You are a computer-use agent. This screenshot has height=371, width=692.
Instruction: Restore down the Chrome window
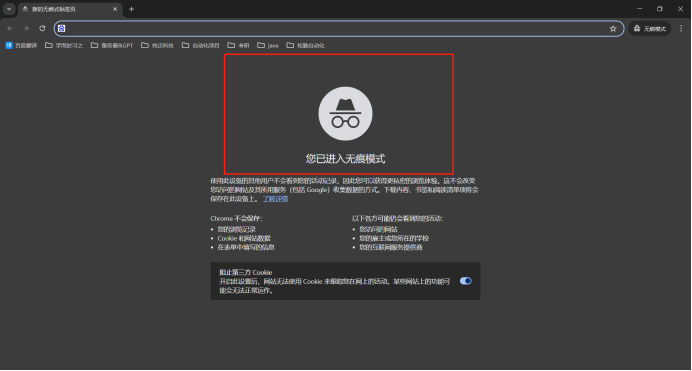pos(660,9)
